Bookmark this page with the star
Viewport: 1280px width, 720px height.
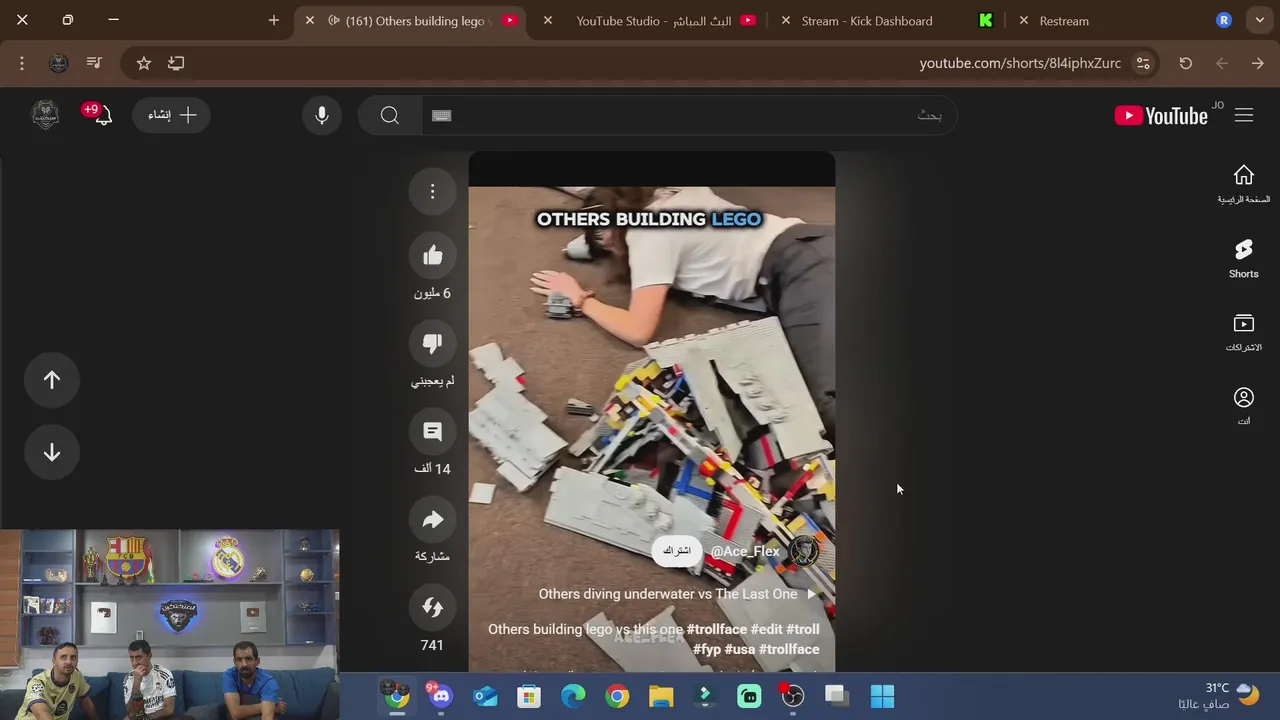click(144, 63)
